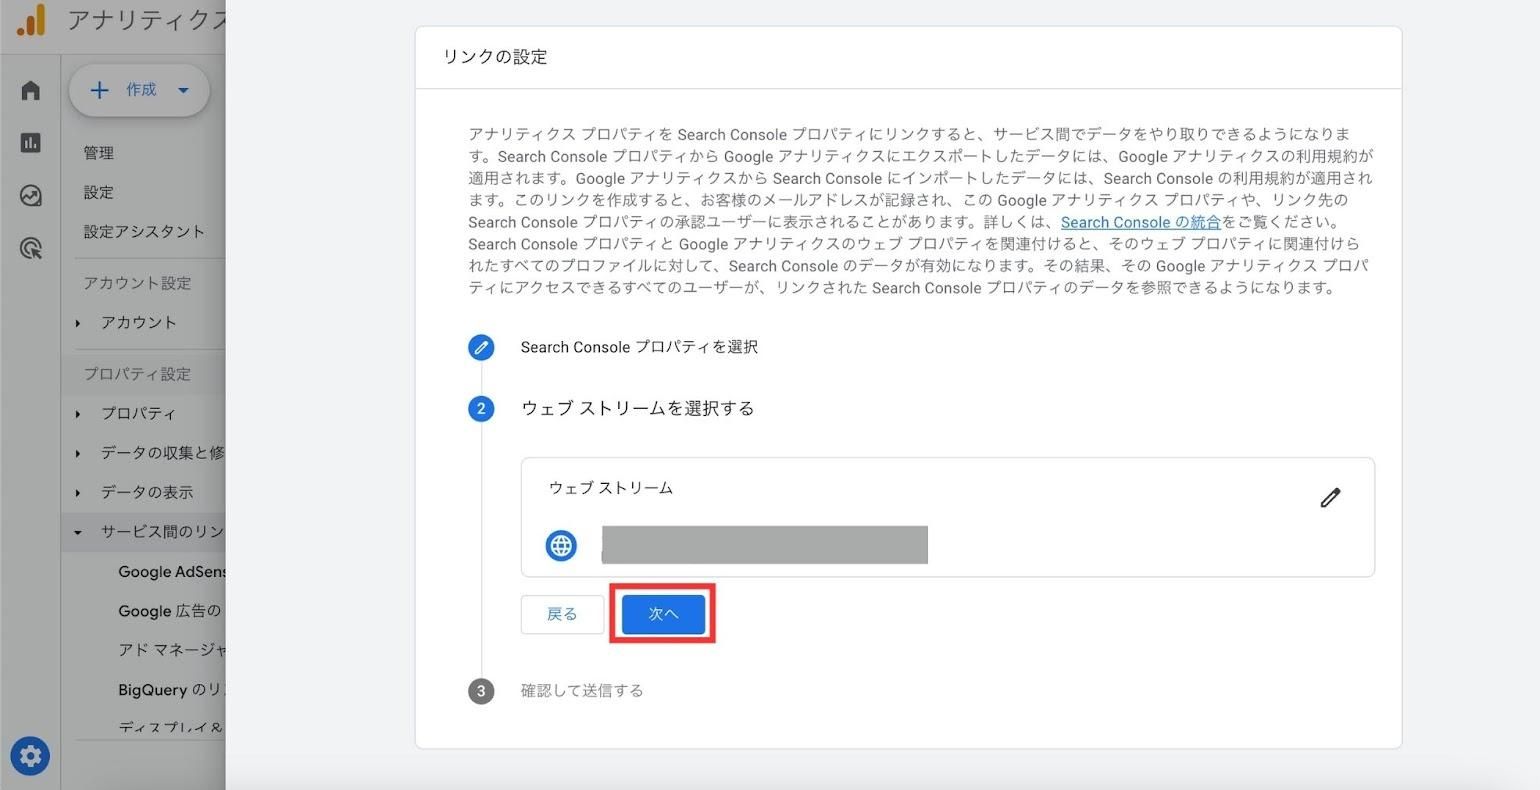The height and width of the screenshot is (790, 1540).
Task: Open the Search Console の統合 link
Action: [x=1140, y=222]
